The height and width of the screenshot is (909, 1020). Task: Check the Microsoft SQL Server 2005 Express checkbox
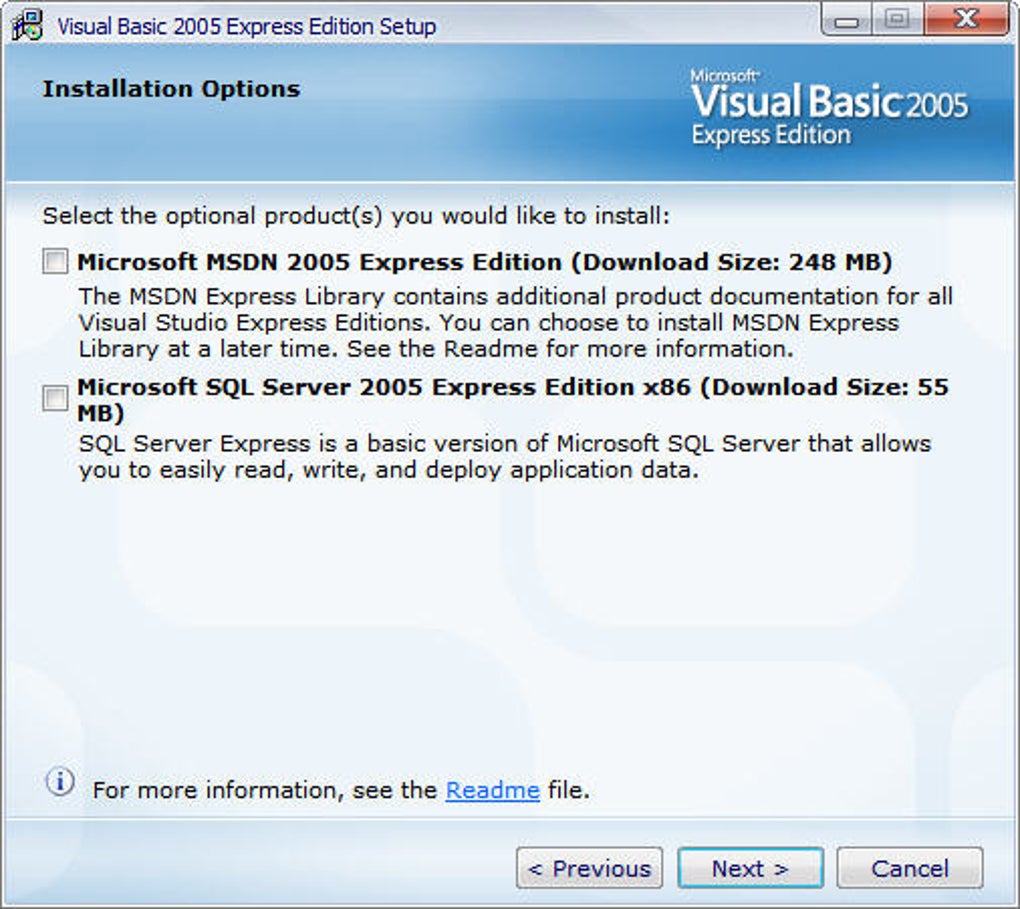click(55, 398)
